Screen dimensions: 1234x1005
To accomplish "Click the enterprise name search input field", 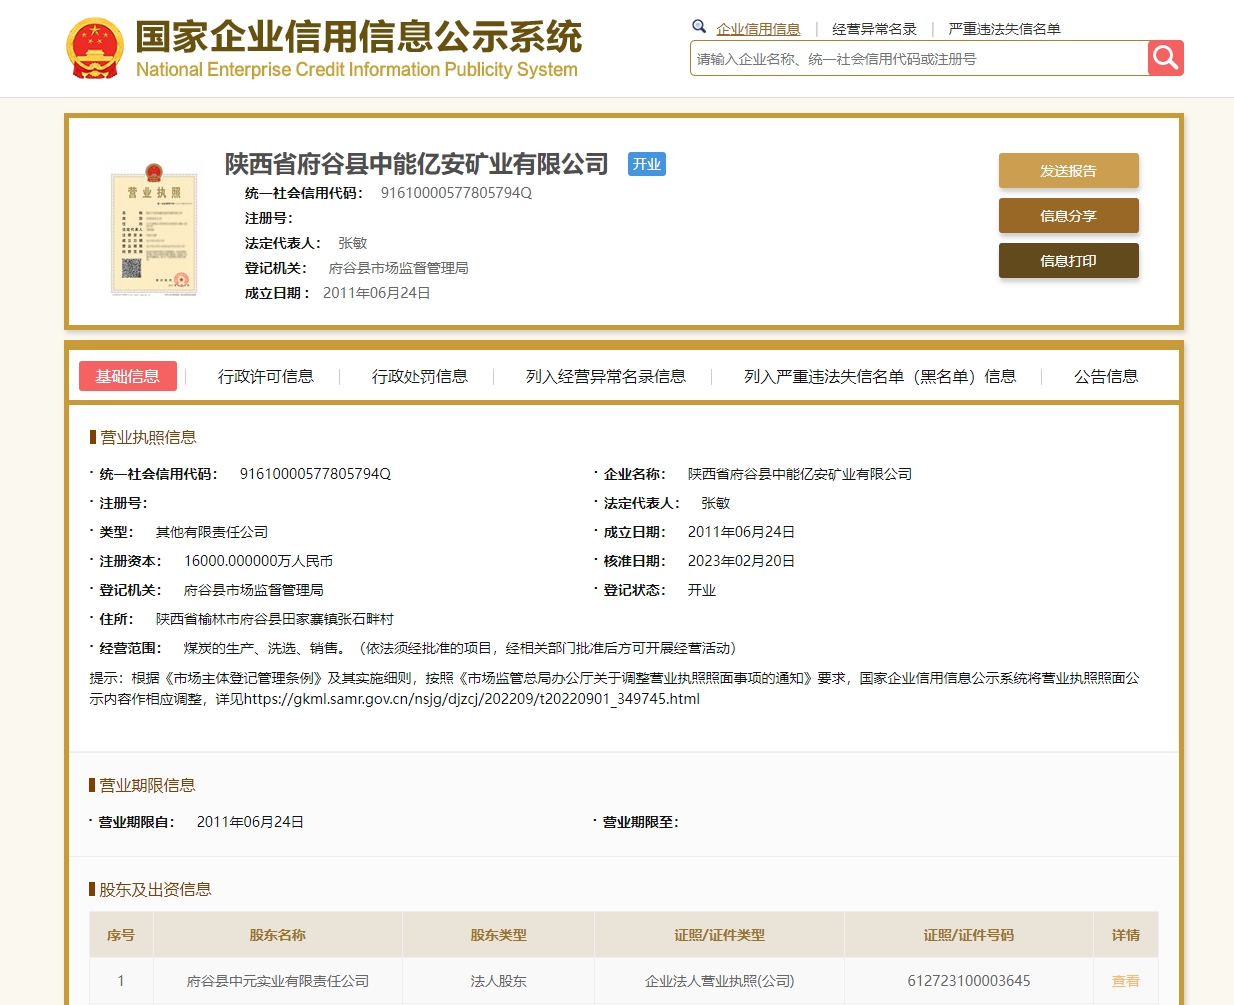I will point(918,59).
